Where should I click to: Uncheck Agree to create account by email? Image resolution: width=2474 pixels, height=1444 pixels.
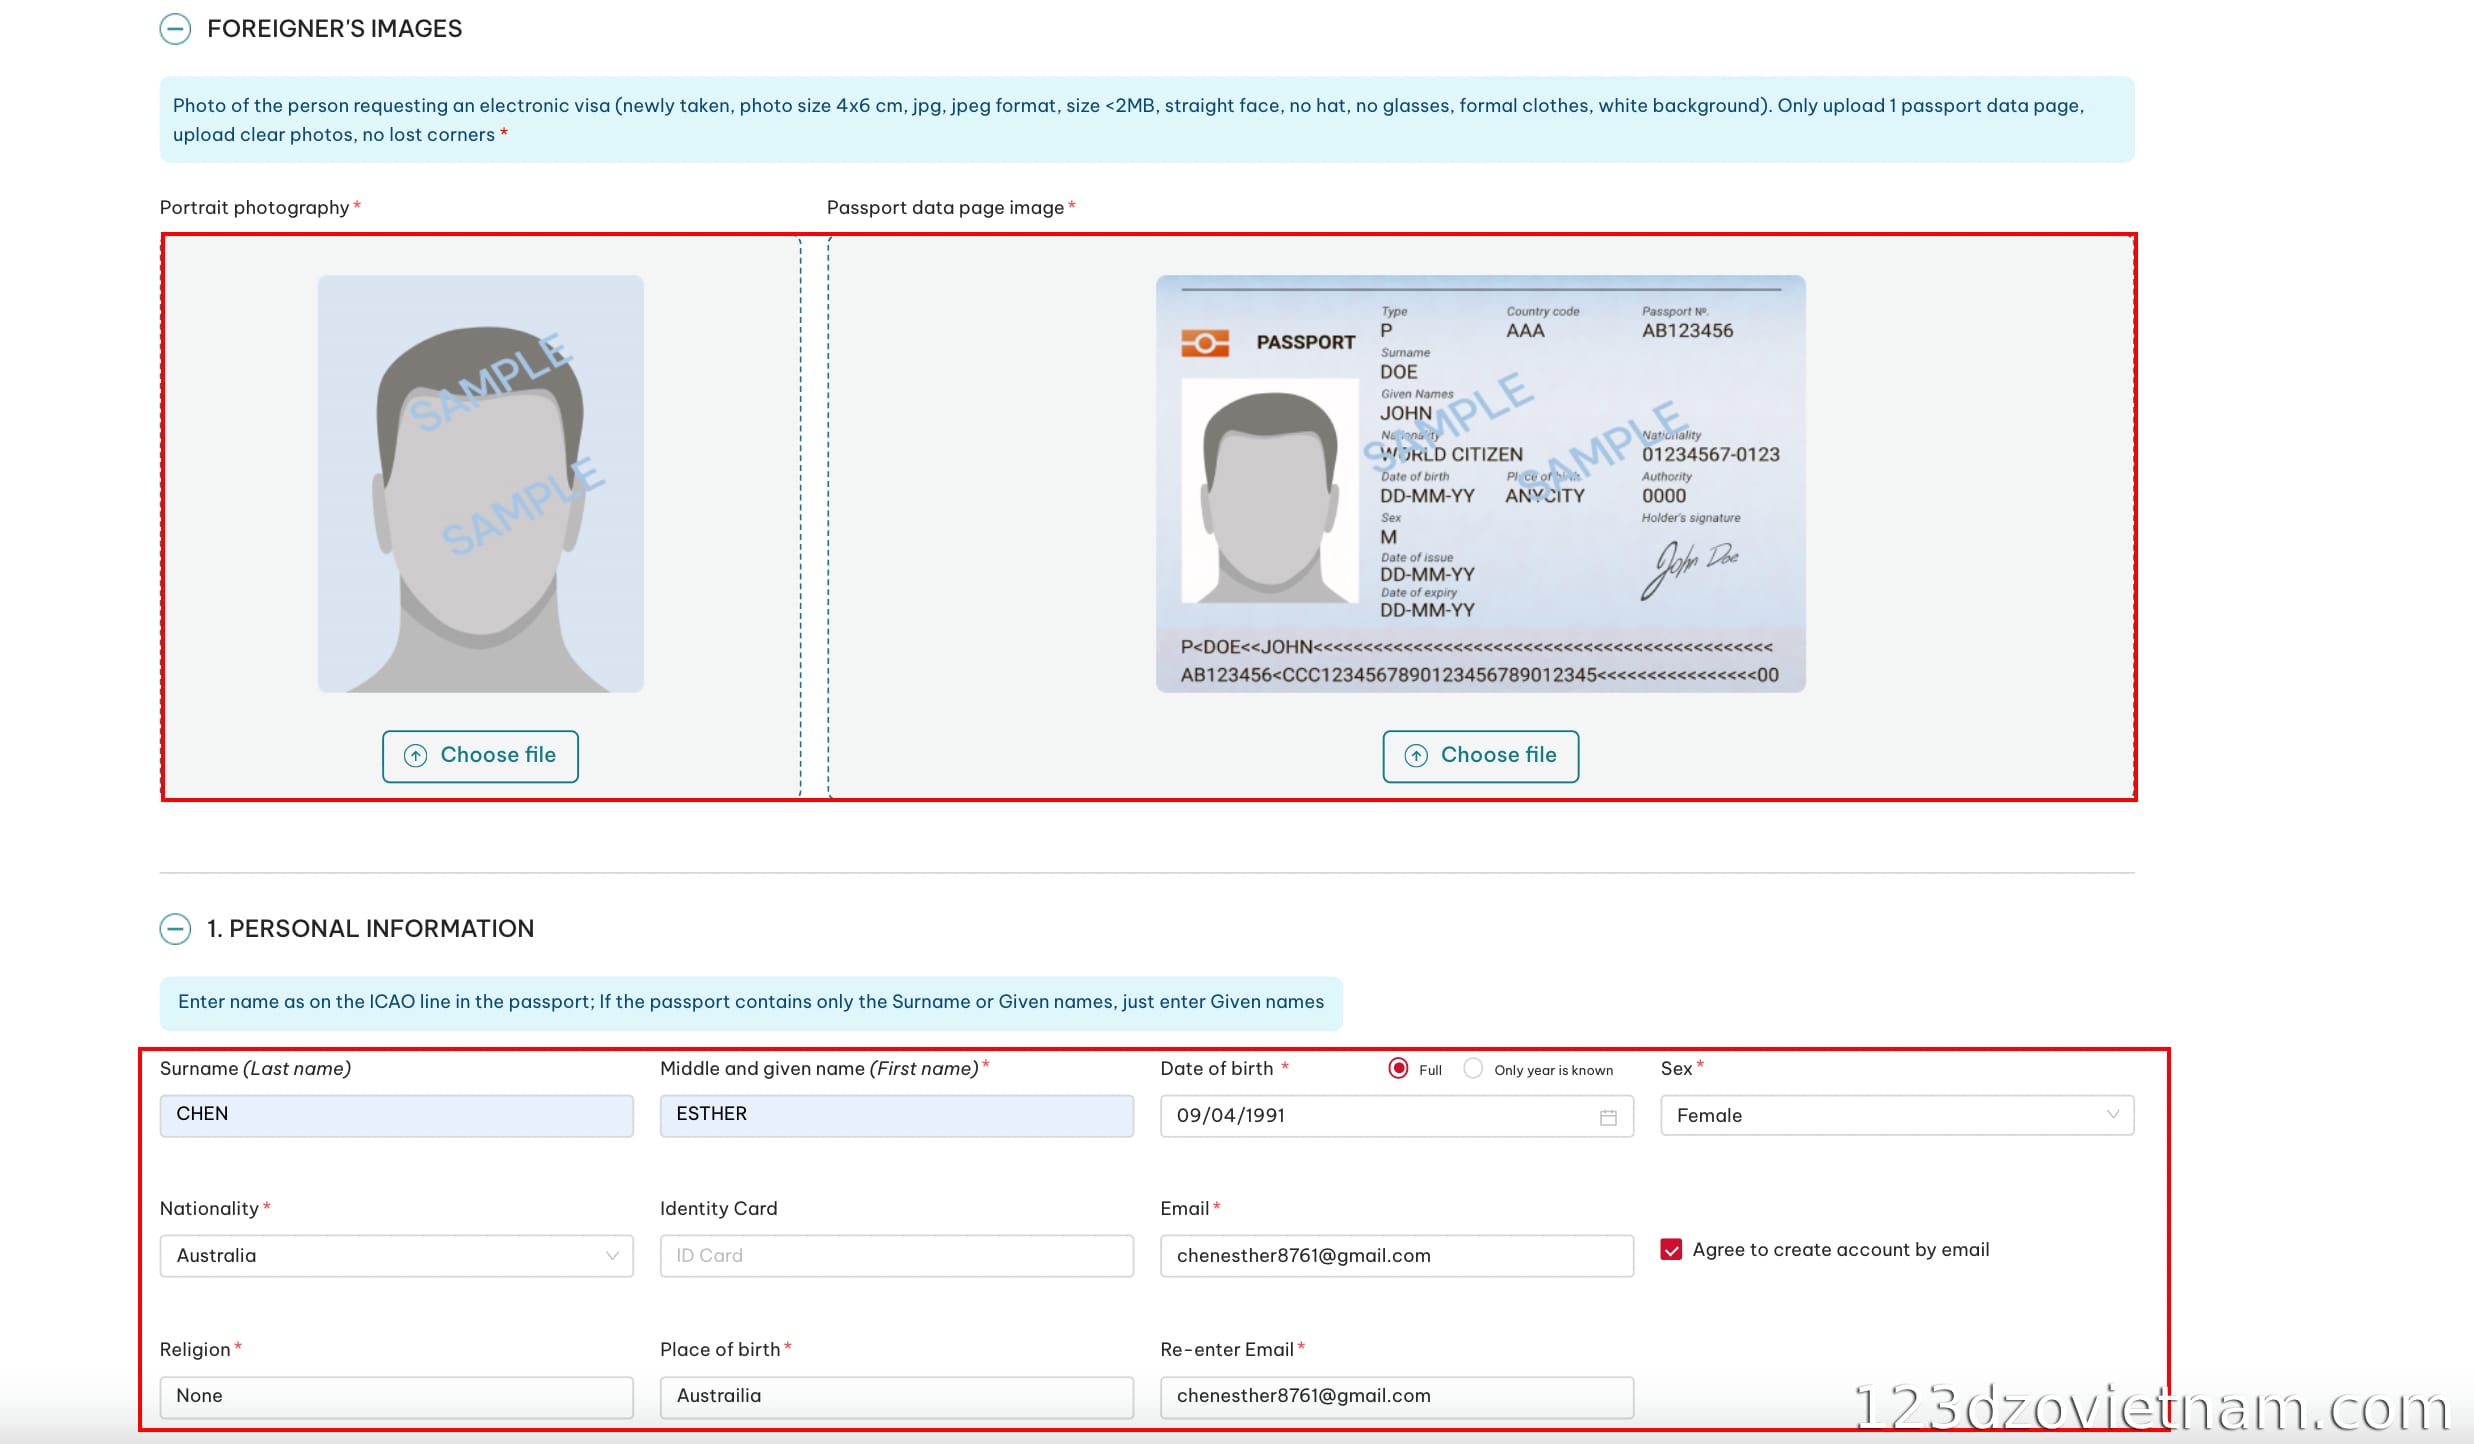[x=1671, y=1250]
